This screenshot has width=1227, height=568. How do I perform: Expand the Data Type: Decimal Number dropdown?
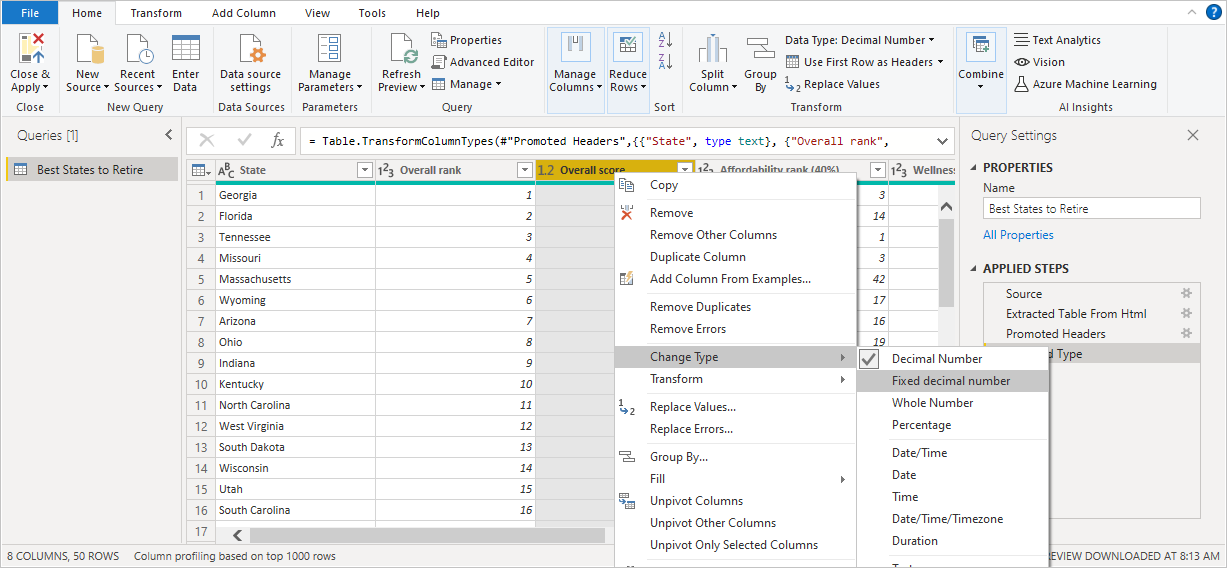tap(860, 40)
